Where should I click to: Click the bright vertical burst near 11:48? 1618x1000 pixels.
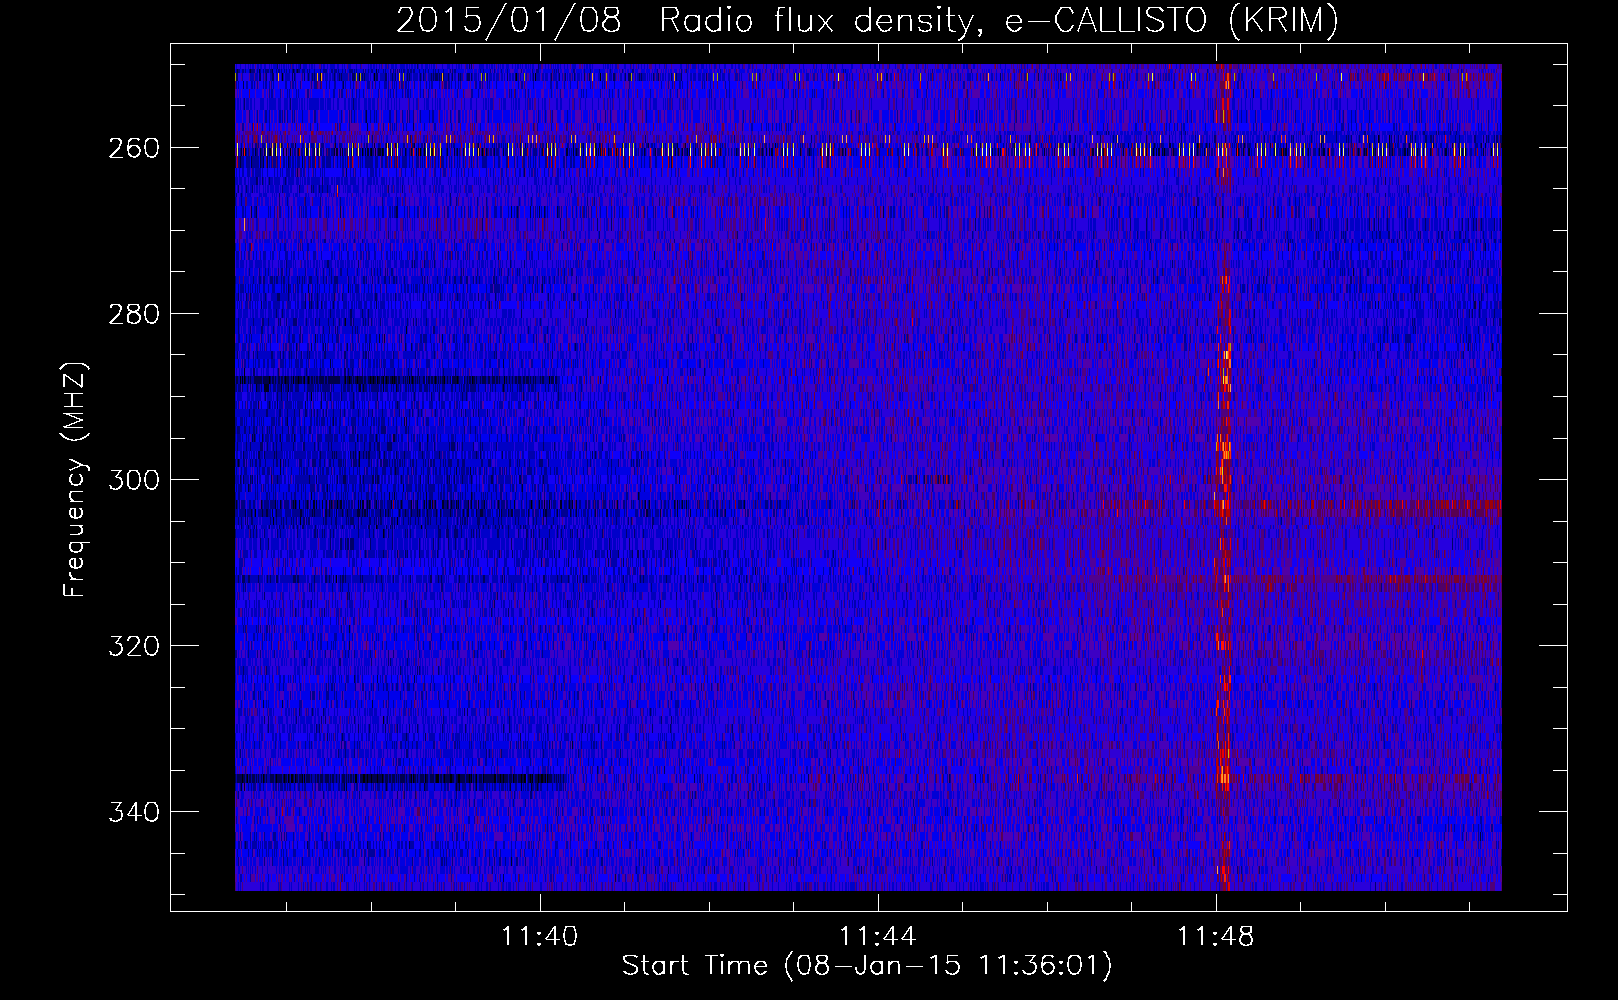pyautogui.click(x=1222, y=477)
